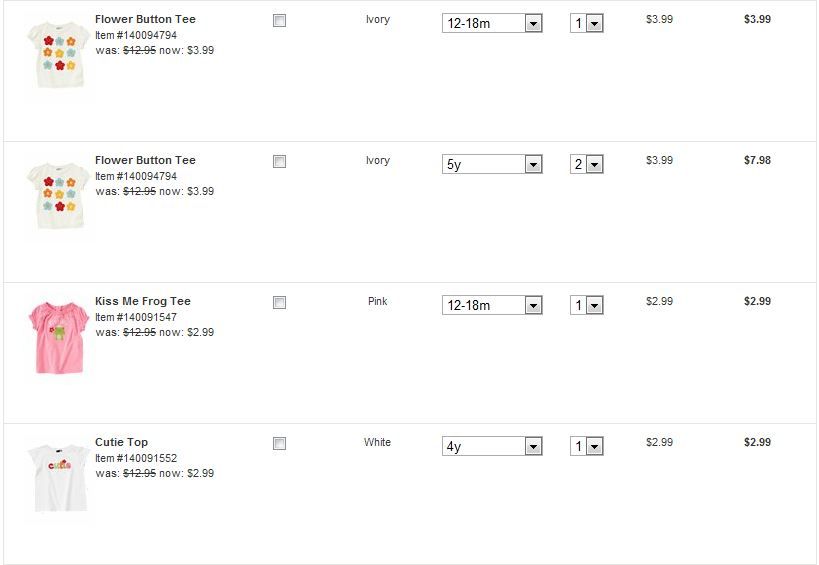Viewport: 819px width, 565px height.
Task: Click the Cutie Top product name
Action: coord(121,442)
